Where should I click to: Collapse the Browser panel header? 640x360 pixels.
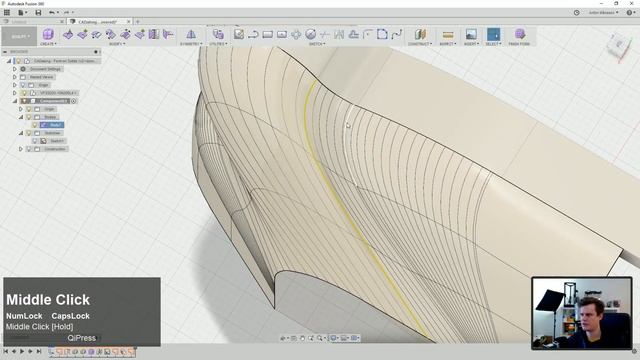5,52
